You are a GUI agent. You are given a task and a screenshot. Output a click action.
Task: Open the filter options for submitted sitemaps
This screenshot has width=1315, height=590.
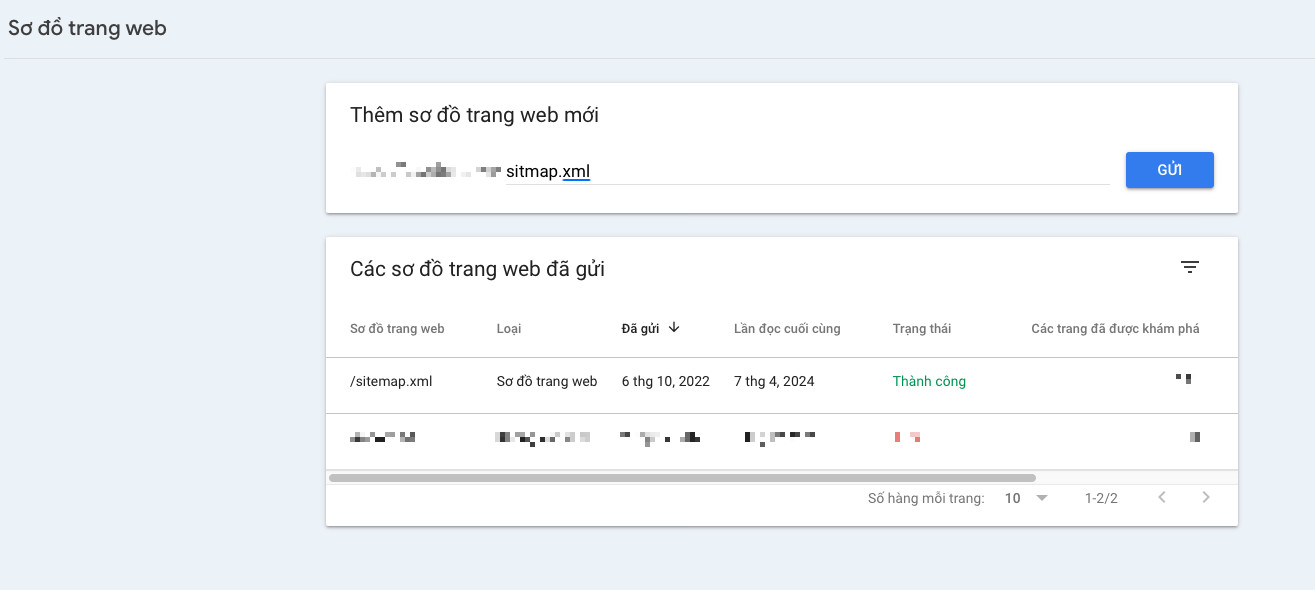[x=1189, y=267]
